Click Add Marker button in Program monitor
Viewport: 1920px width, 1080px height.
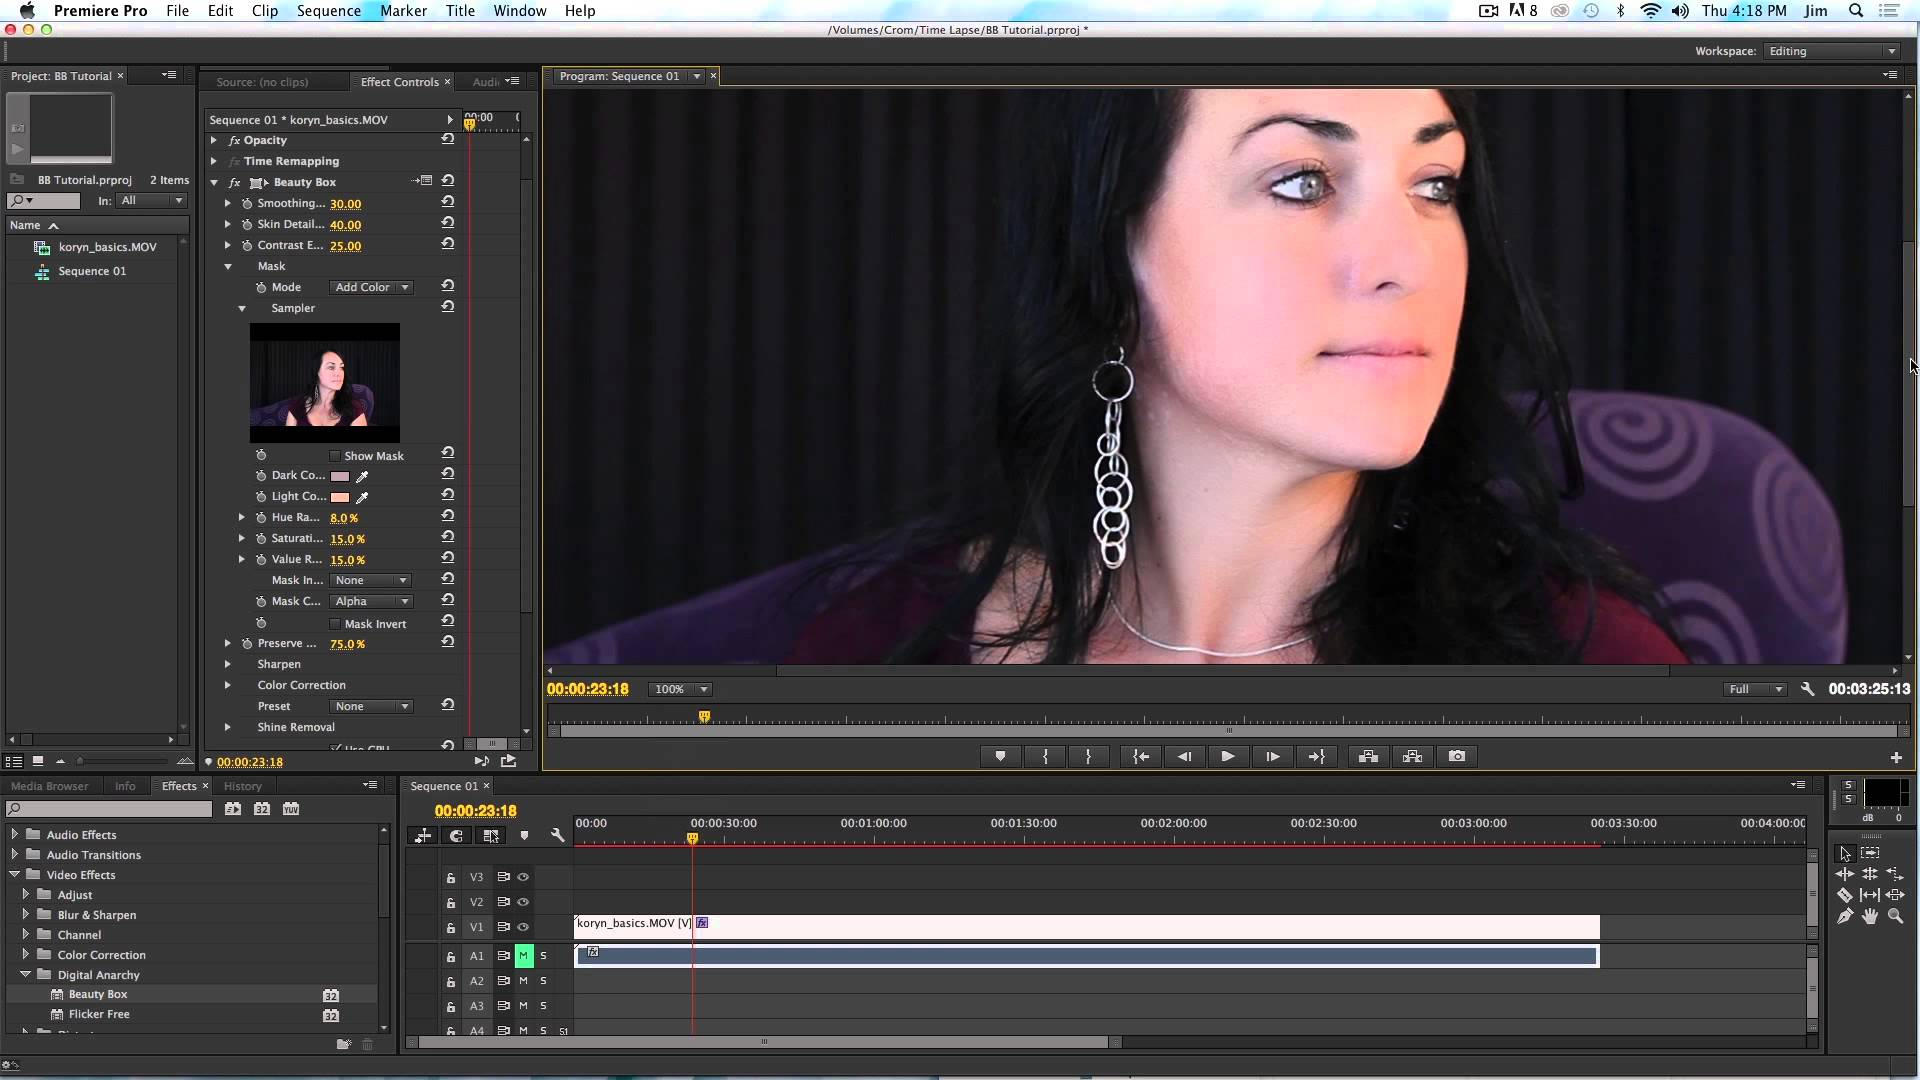1000,757
